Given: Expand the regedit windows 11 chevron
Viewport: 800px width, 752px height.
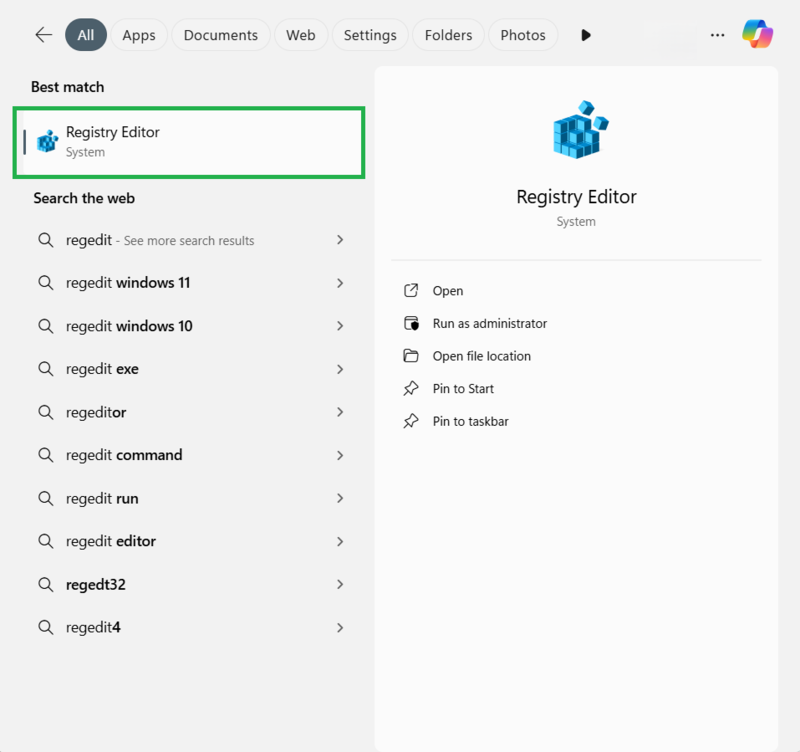Looking at the screenshot, I should (340, 283).
